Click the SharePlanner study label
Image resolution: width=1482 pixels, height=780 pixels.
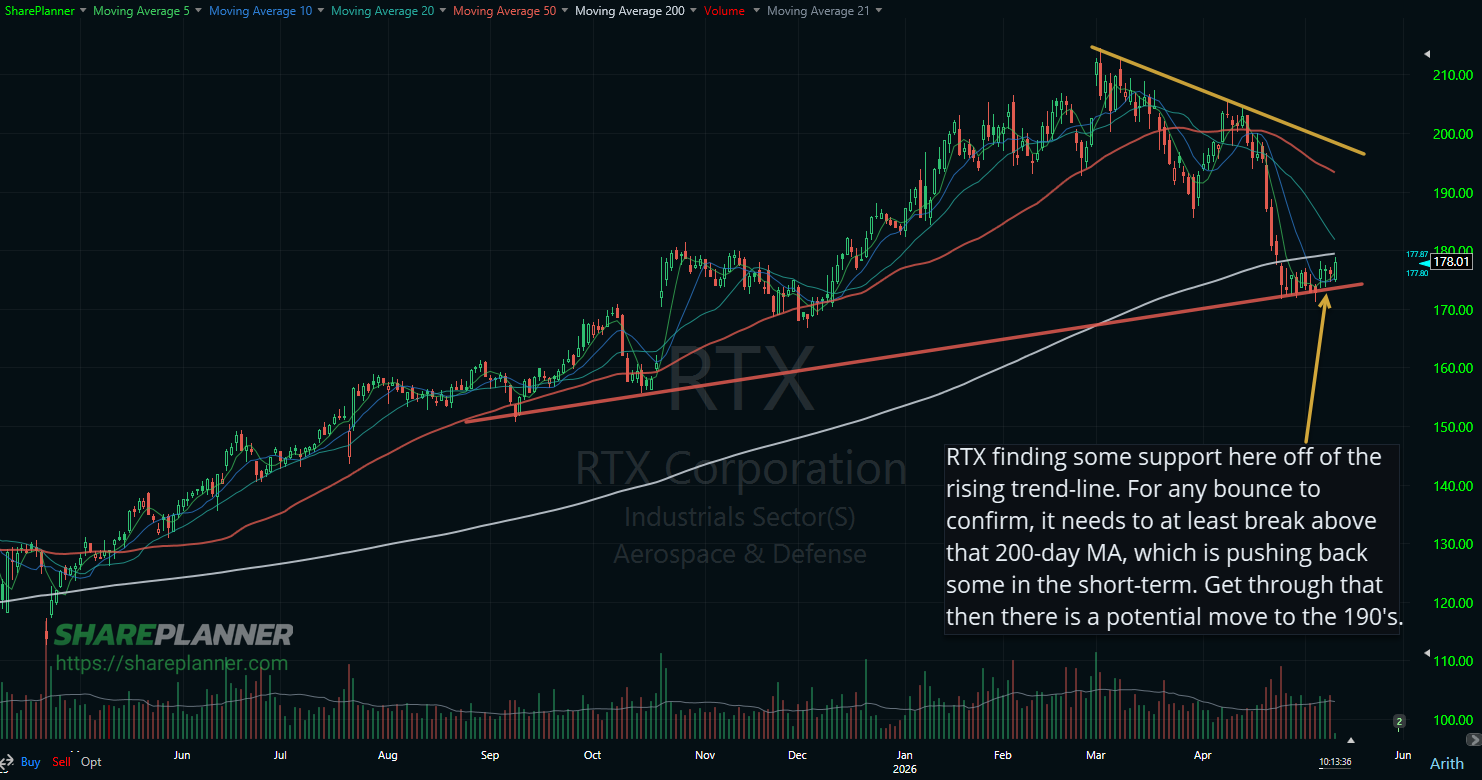pos(40,11)
